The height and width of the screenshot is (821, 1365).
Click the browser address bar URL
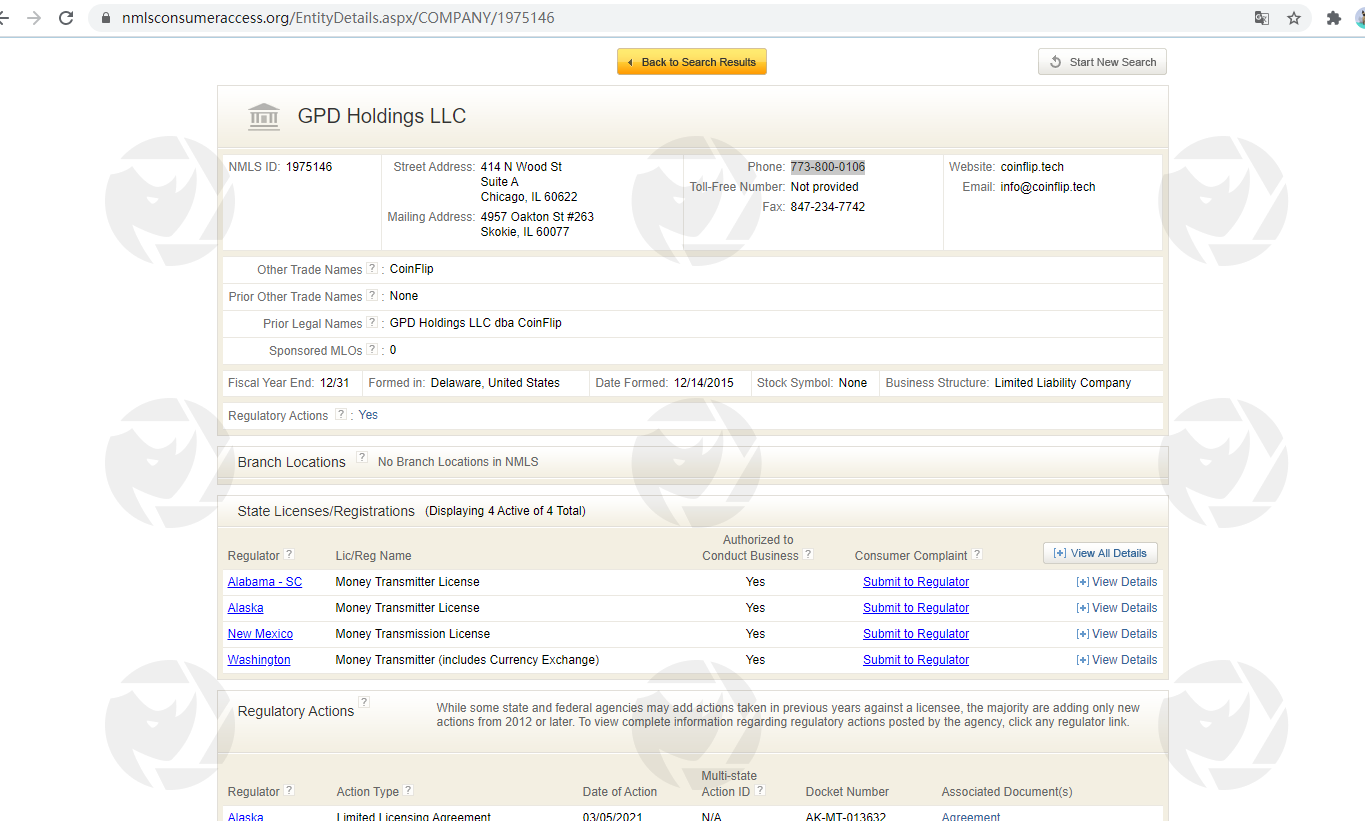point(338,18)
